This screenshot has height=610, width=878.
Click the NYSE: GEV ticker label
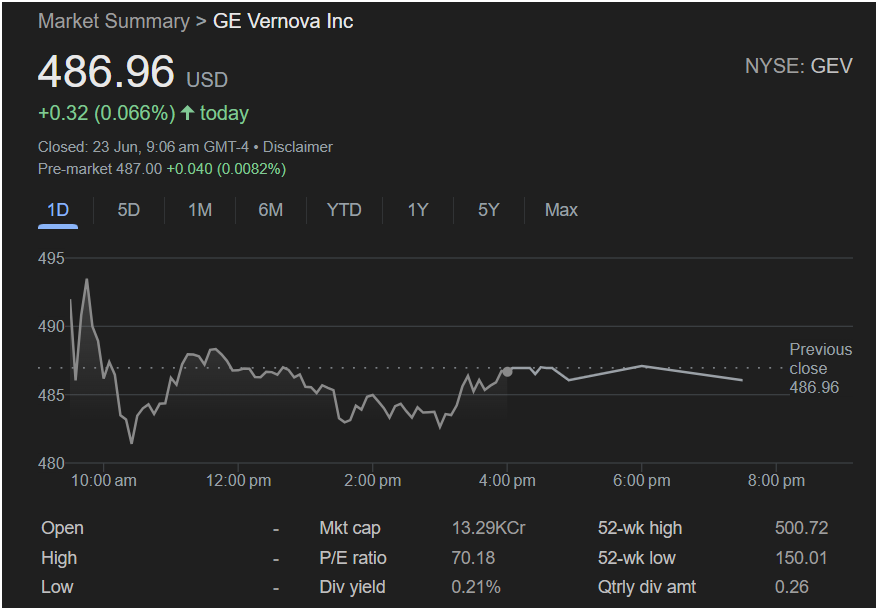tap(798, 66)
